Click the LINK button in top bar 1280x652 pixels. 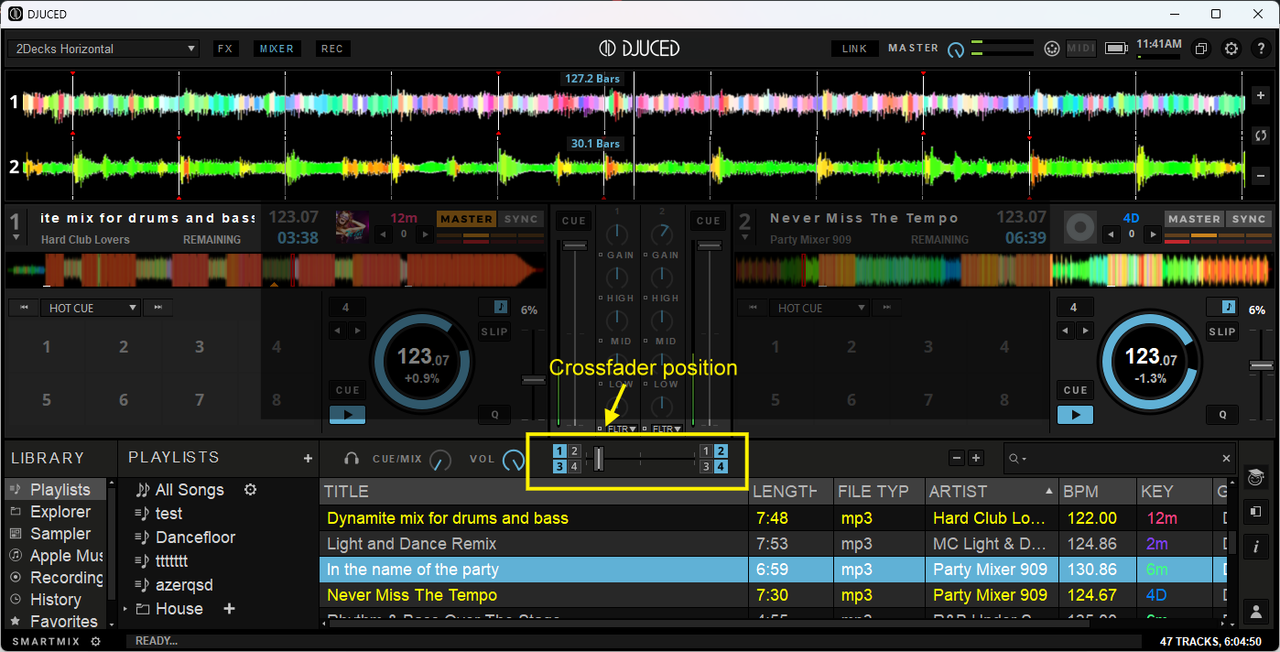point(855,48)
